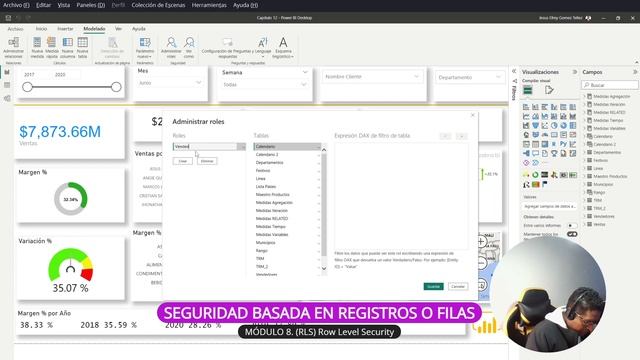Collapse the Campos pane chevron
This screenshot has width=640, height=360.
click(635, 72)
